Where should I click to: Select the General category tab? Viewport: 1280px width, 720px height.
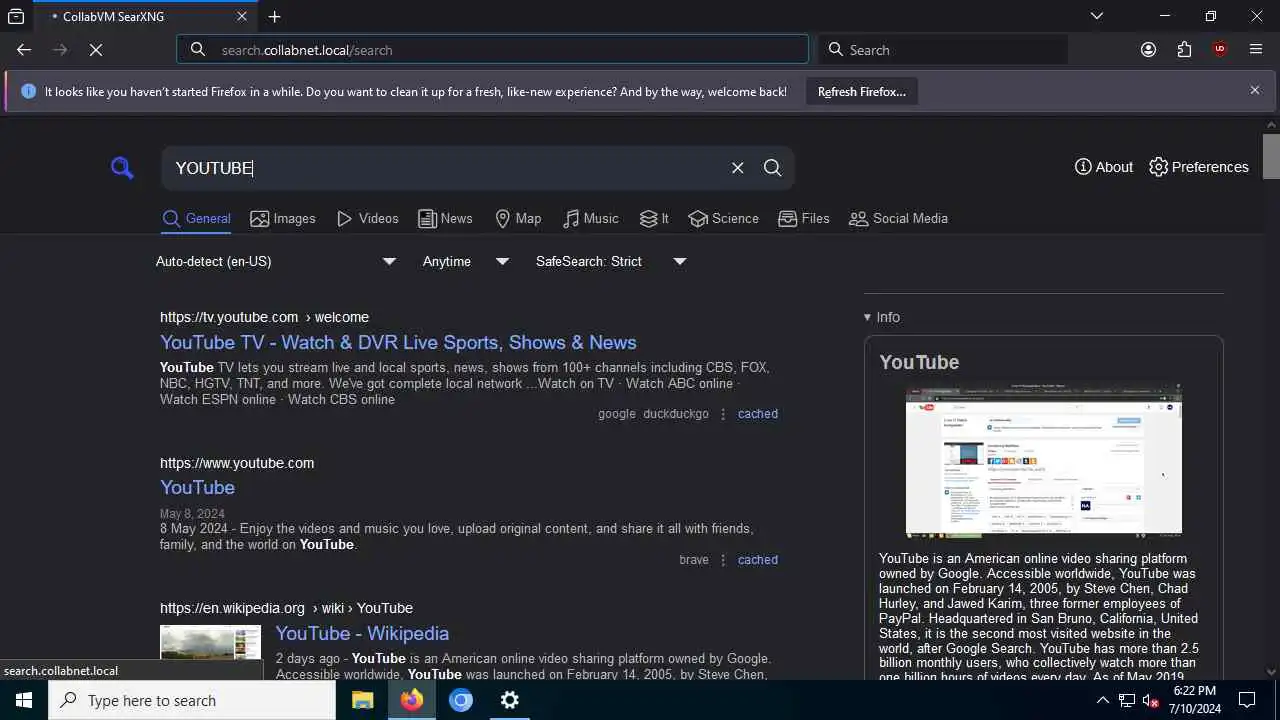(196, 218)
